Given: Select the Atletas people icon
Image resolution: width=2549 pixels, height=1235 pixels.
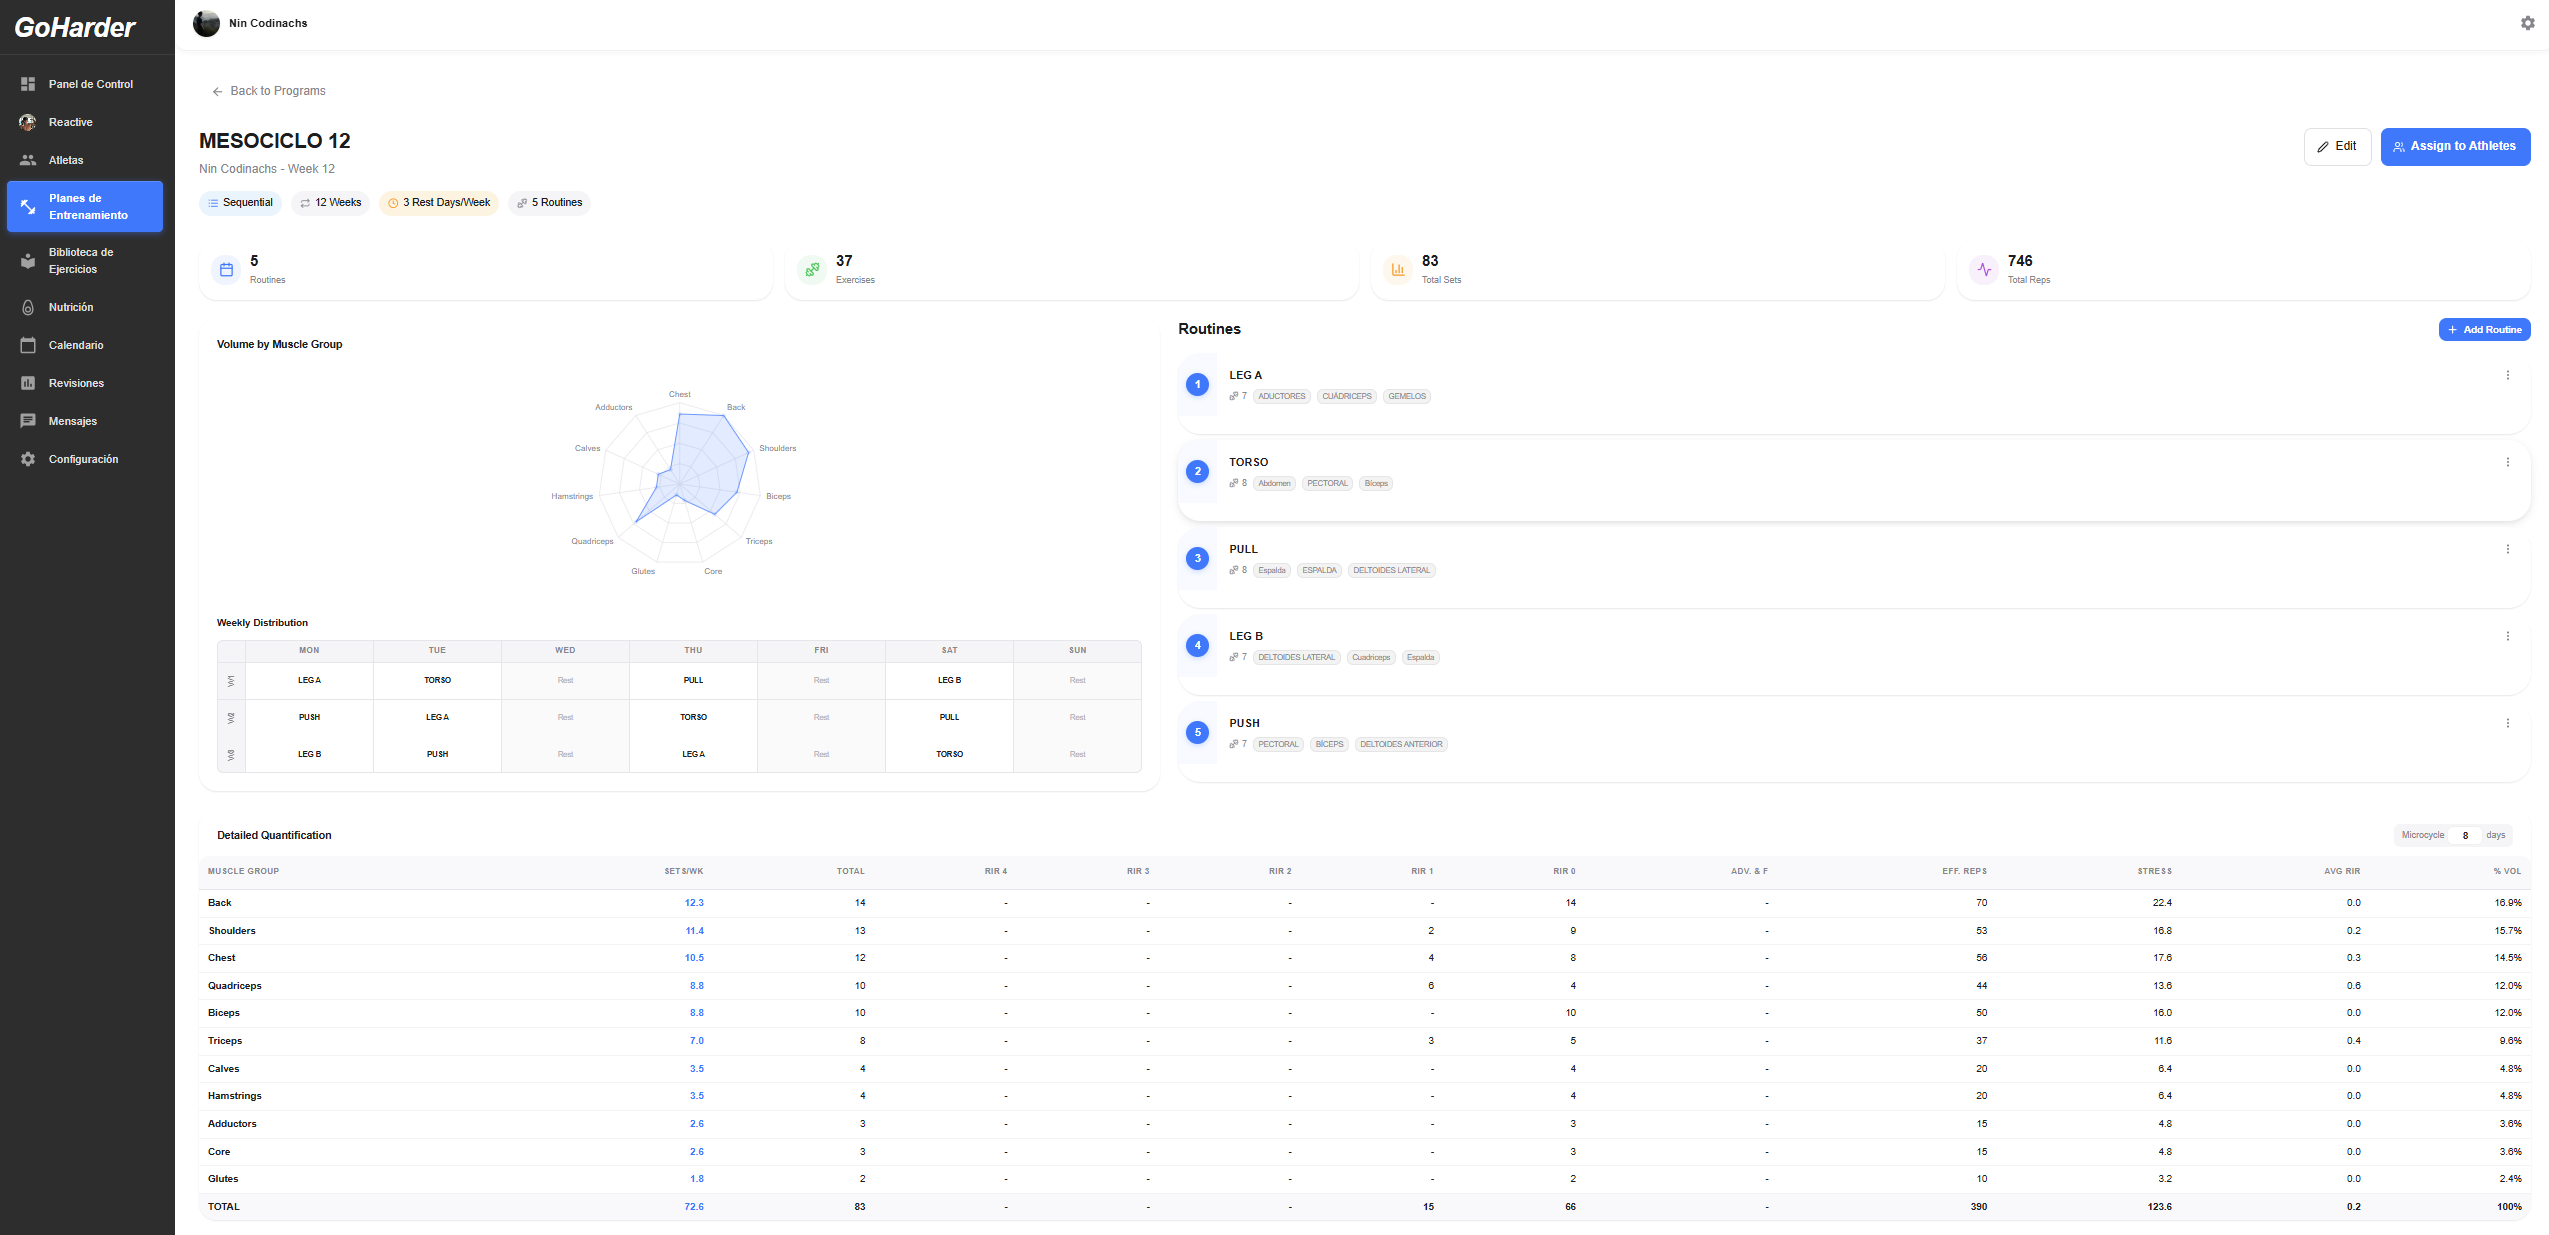Looking at the screenshot, I should click(x=28, y=160).
